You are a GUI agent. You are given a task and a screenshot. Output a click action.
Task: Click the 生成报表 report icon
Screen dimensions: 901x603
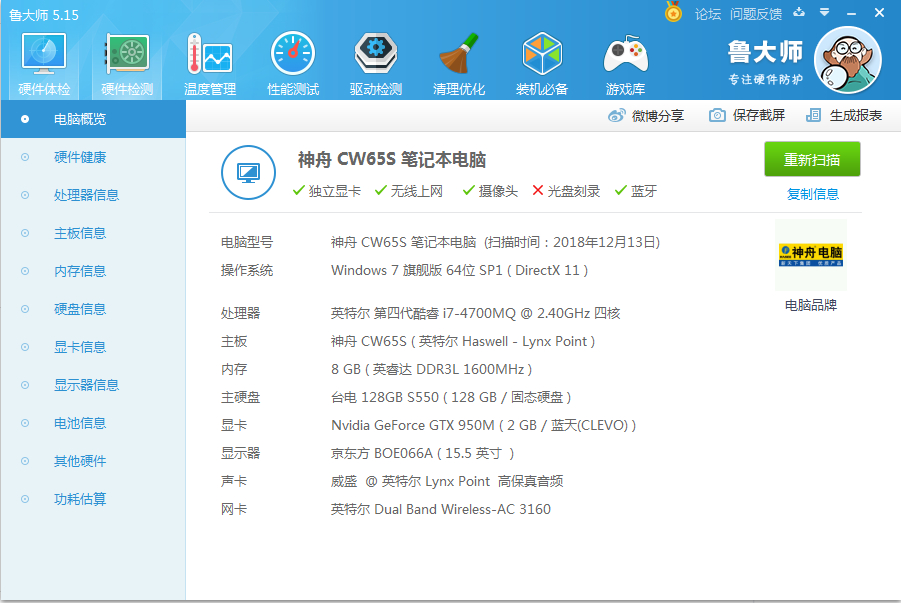813,116
